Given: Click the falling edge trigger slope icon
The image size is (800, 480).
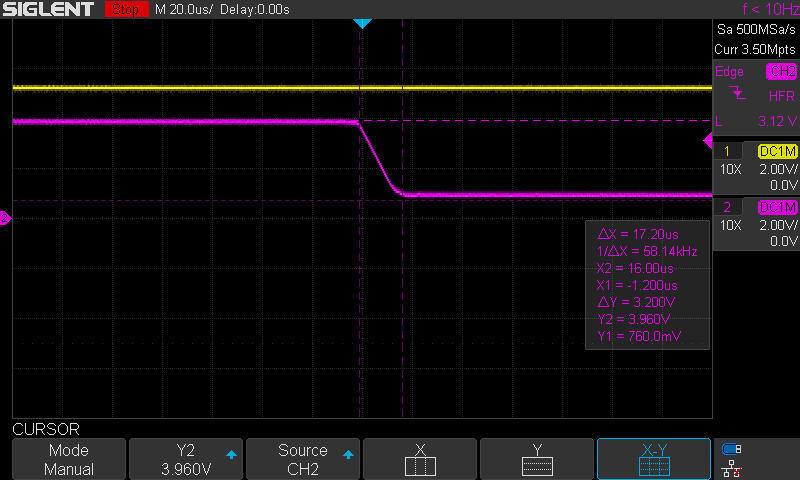Looking at the screenshot, I should pos(737,93).
